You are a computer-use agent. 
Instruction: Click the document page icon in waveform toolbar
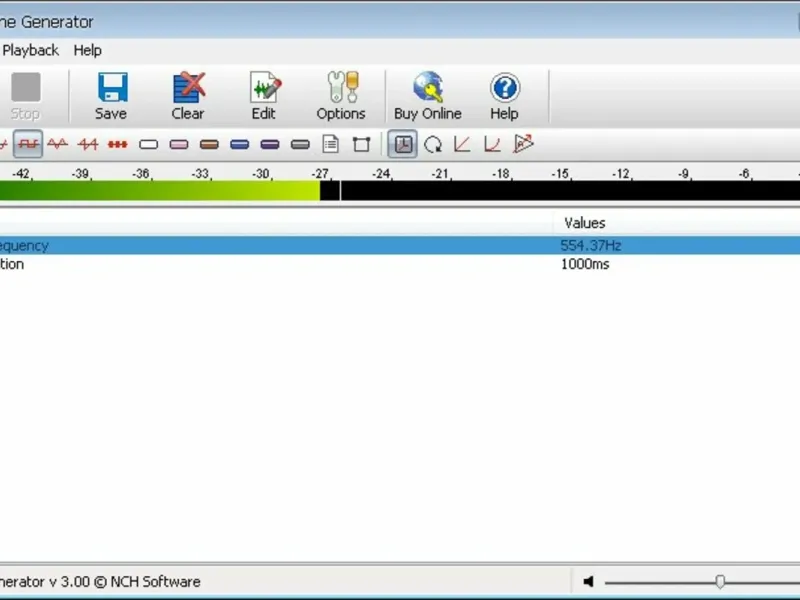coord(331,144)
